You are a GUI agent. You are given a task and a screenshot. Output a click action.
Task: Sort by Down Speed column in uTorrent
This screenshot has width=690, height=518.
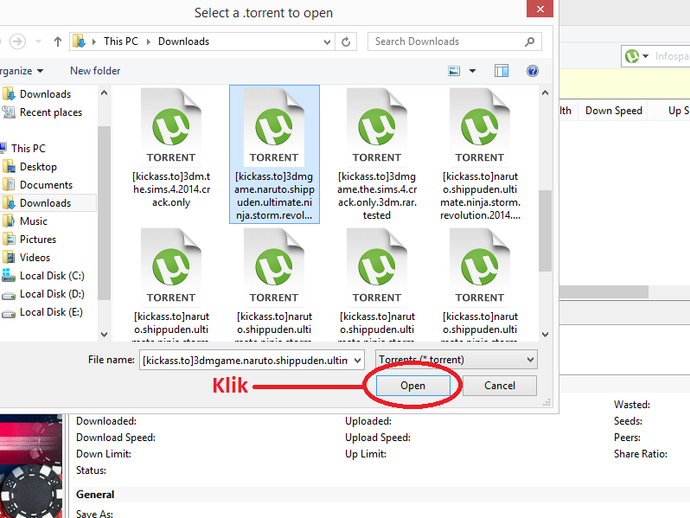(613, 110)
